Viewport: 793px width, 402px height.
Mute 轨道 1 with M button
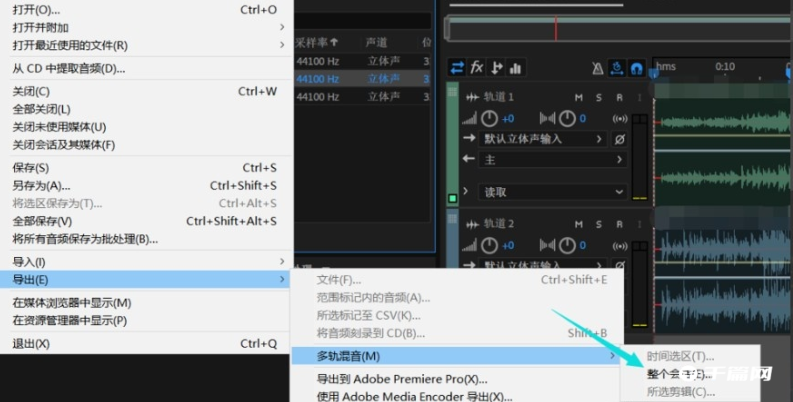579,98
